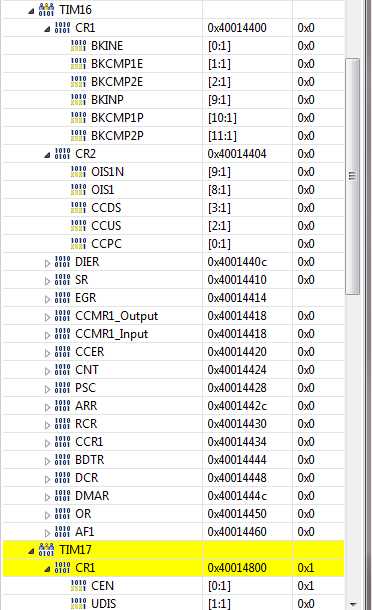Image resolution: width=372 pixels, height=610 pixels.
Task: Collapse the TIM16 CR2 register
Action: pyautogui.click(x=47, y=156)
